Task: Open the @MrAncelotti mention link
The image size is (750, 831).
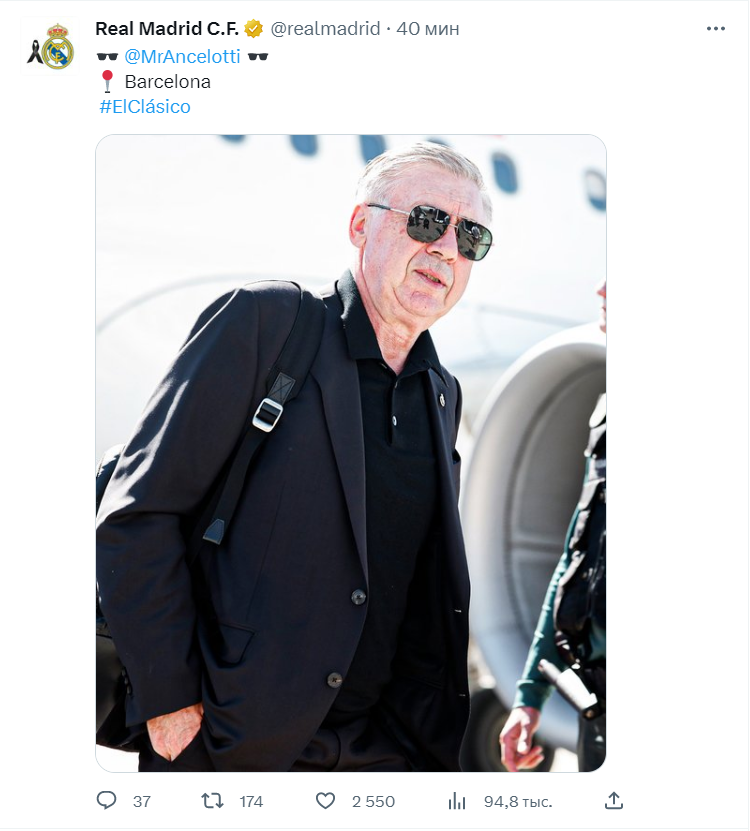Action: pos(182,56)
